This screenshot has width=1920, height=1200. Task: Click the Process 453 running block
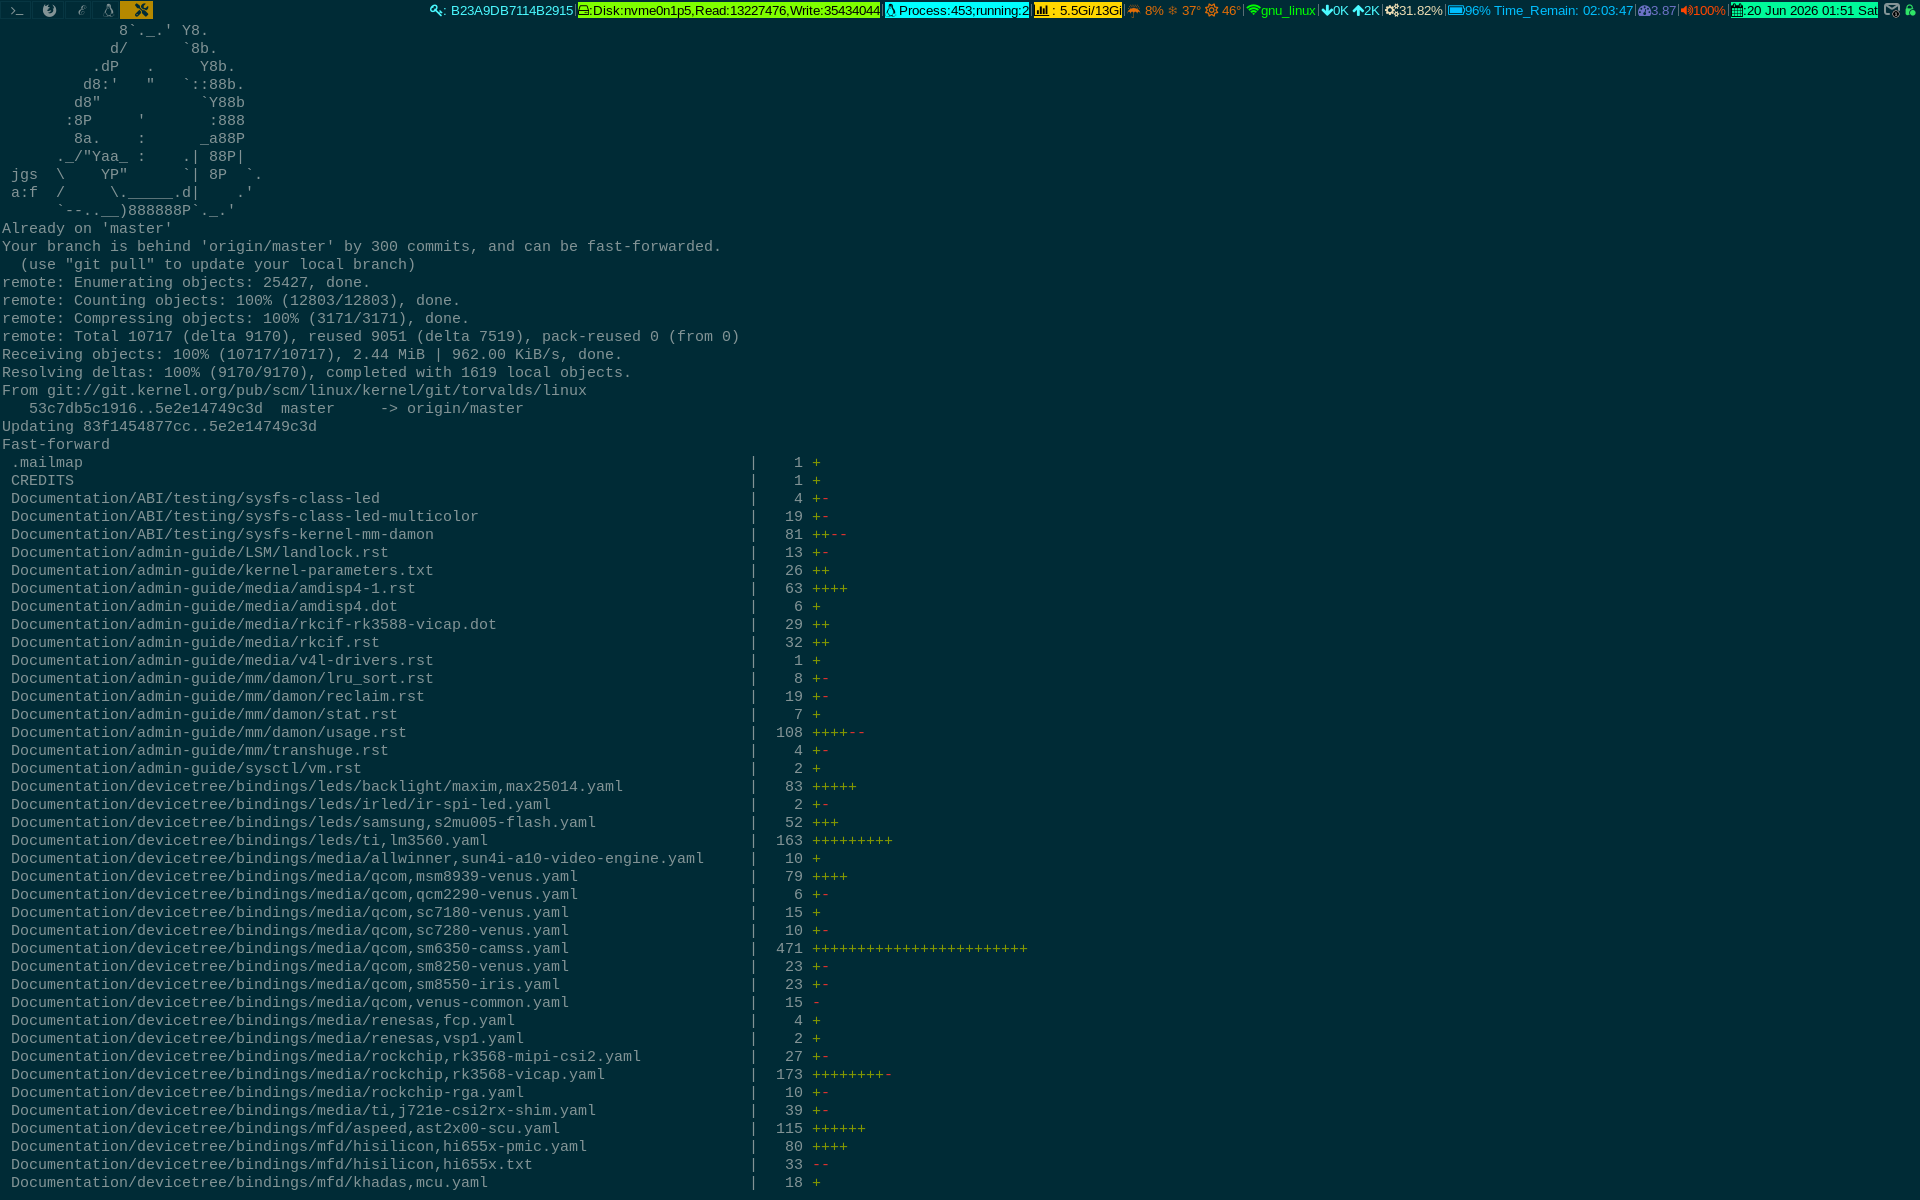pos(957,10)
